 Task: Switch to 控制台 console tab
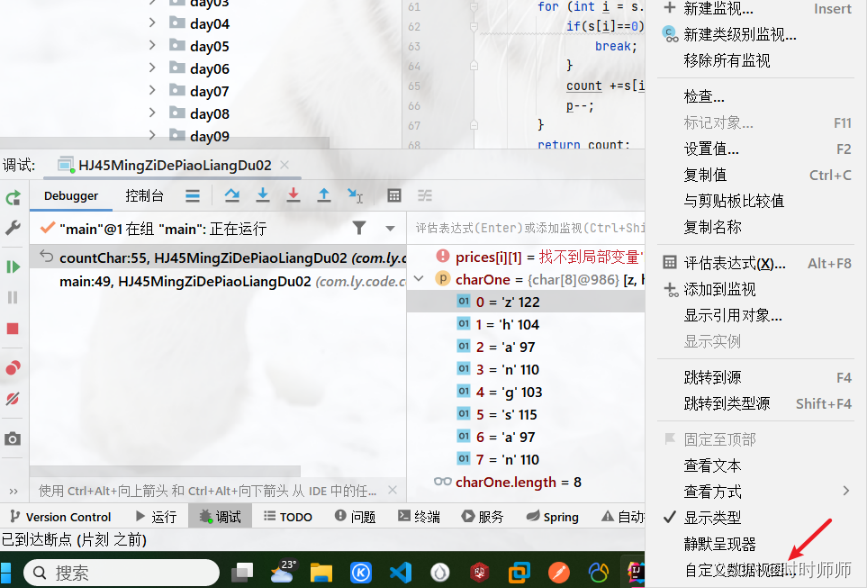tap(144, 196)
